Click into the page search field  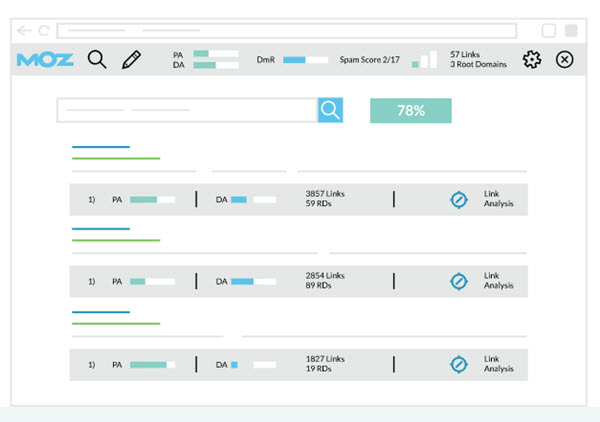[x=187, y=110]
